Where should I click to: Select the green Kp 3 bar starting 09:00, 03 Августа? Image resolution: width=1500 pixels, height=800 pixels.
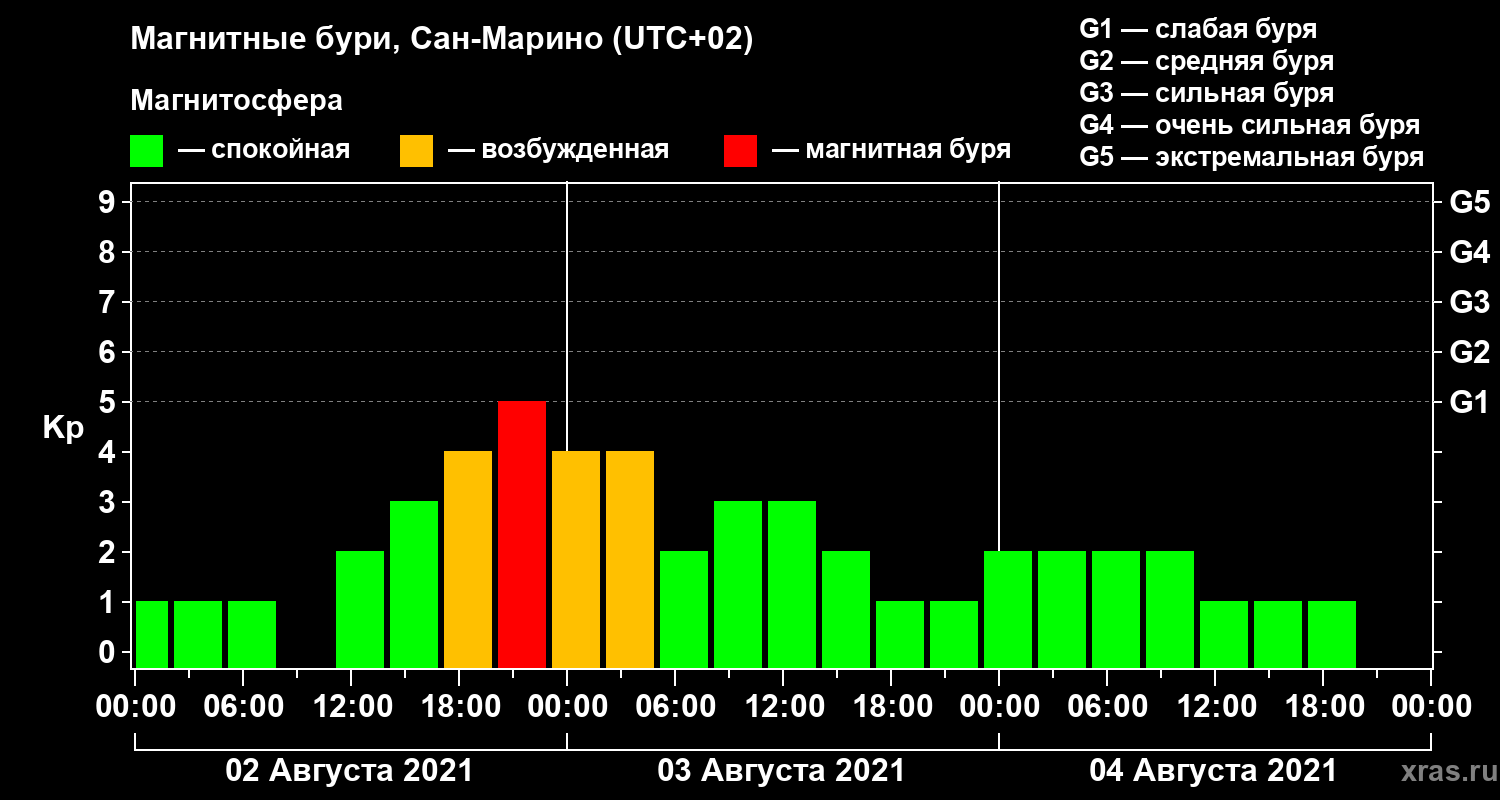click(x=738, y=584)
